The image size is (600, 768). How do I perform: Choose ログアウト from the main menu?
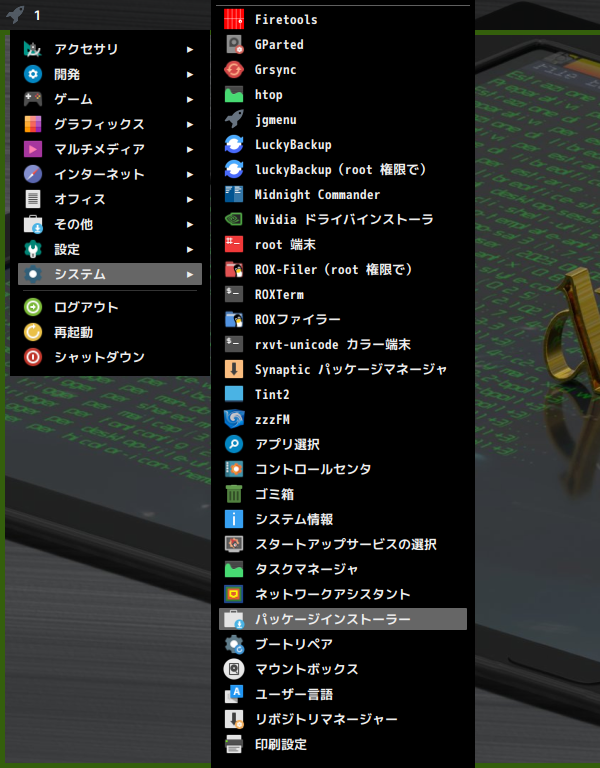click(x=110, y=307)
